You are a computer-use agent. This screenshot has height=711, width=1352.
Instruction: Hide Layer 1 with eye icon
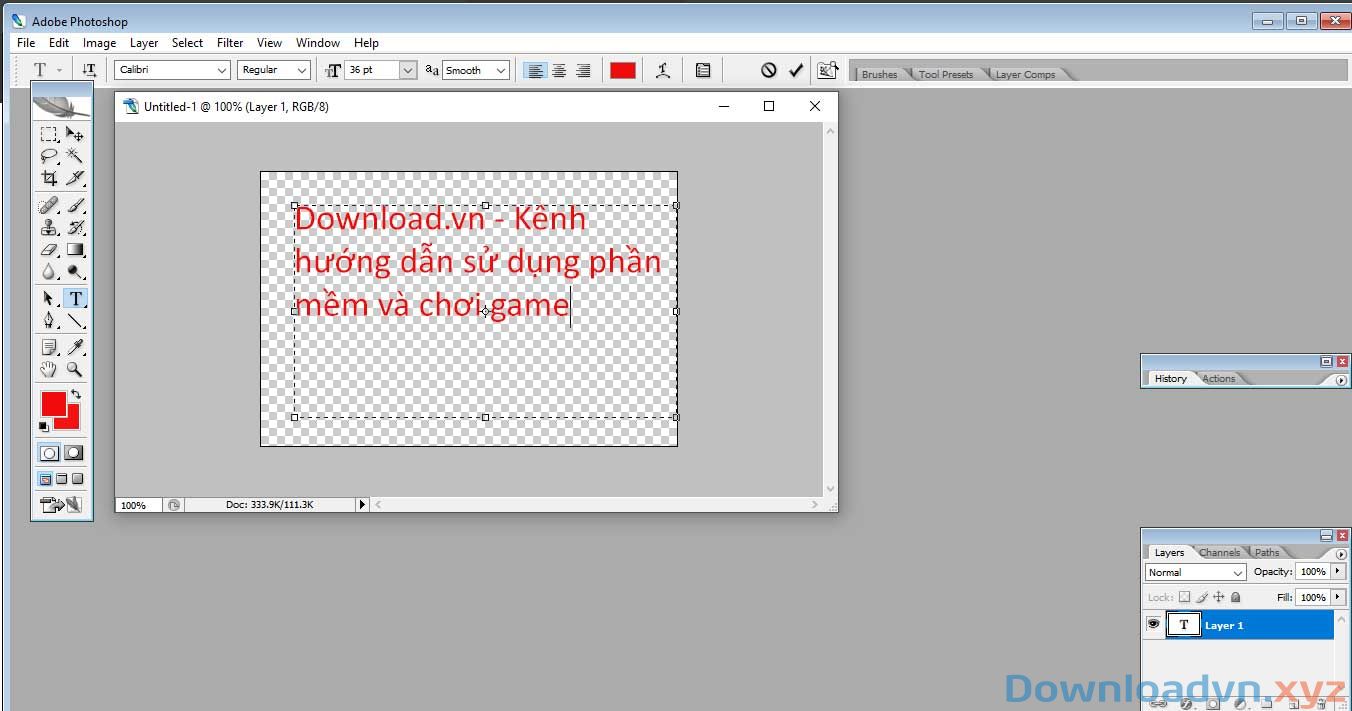[1153, 624]
